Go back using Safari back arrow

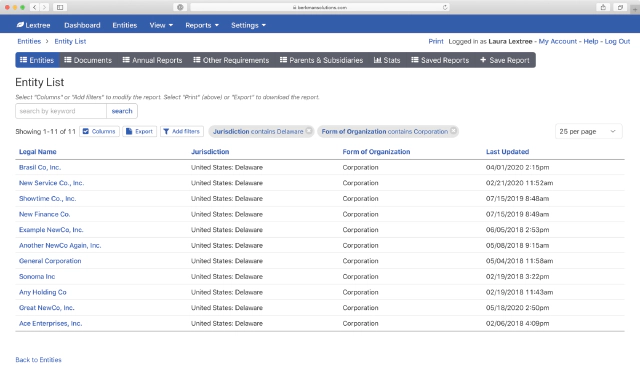(x=35, y=7)
